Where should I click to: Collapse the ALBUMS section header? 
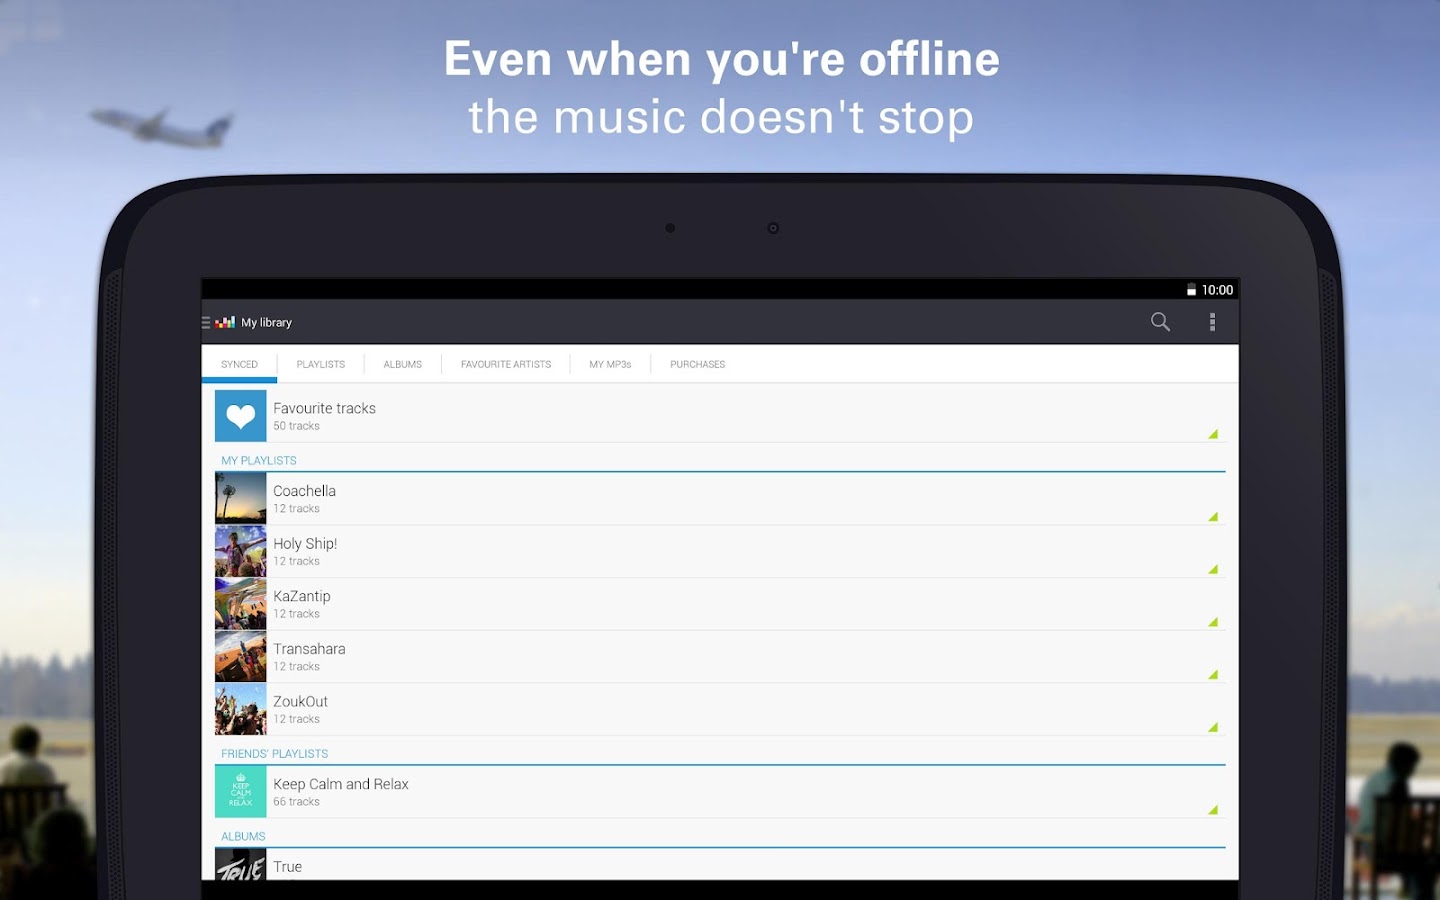pyautogui.click(x=242, y=836)
